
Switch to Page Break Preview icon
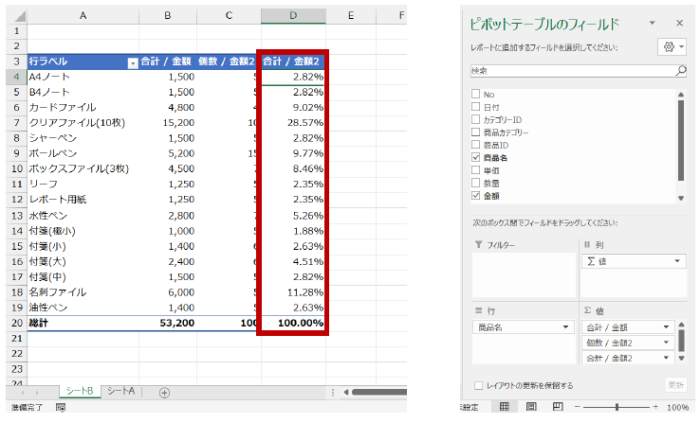click(559, 407)
